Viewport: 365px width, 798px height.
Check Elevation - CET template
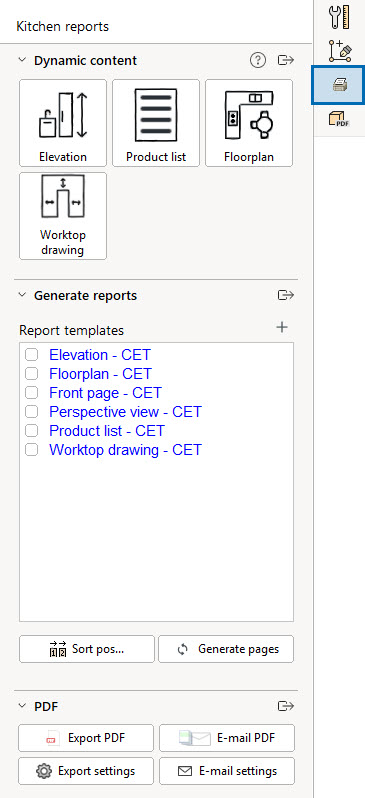tap(32, 355)
